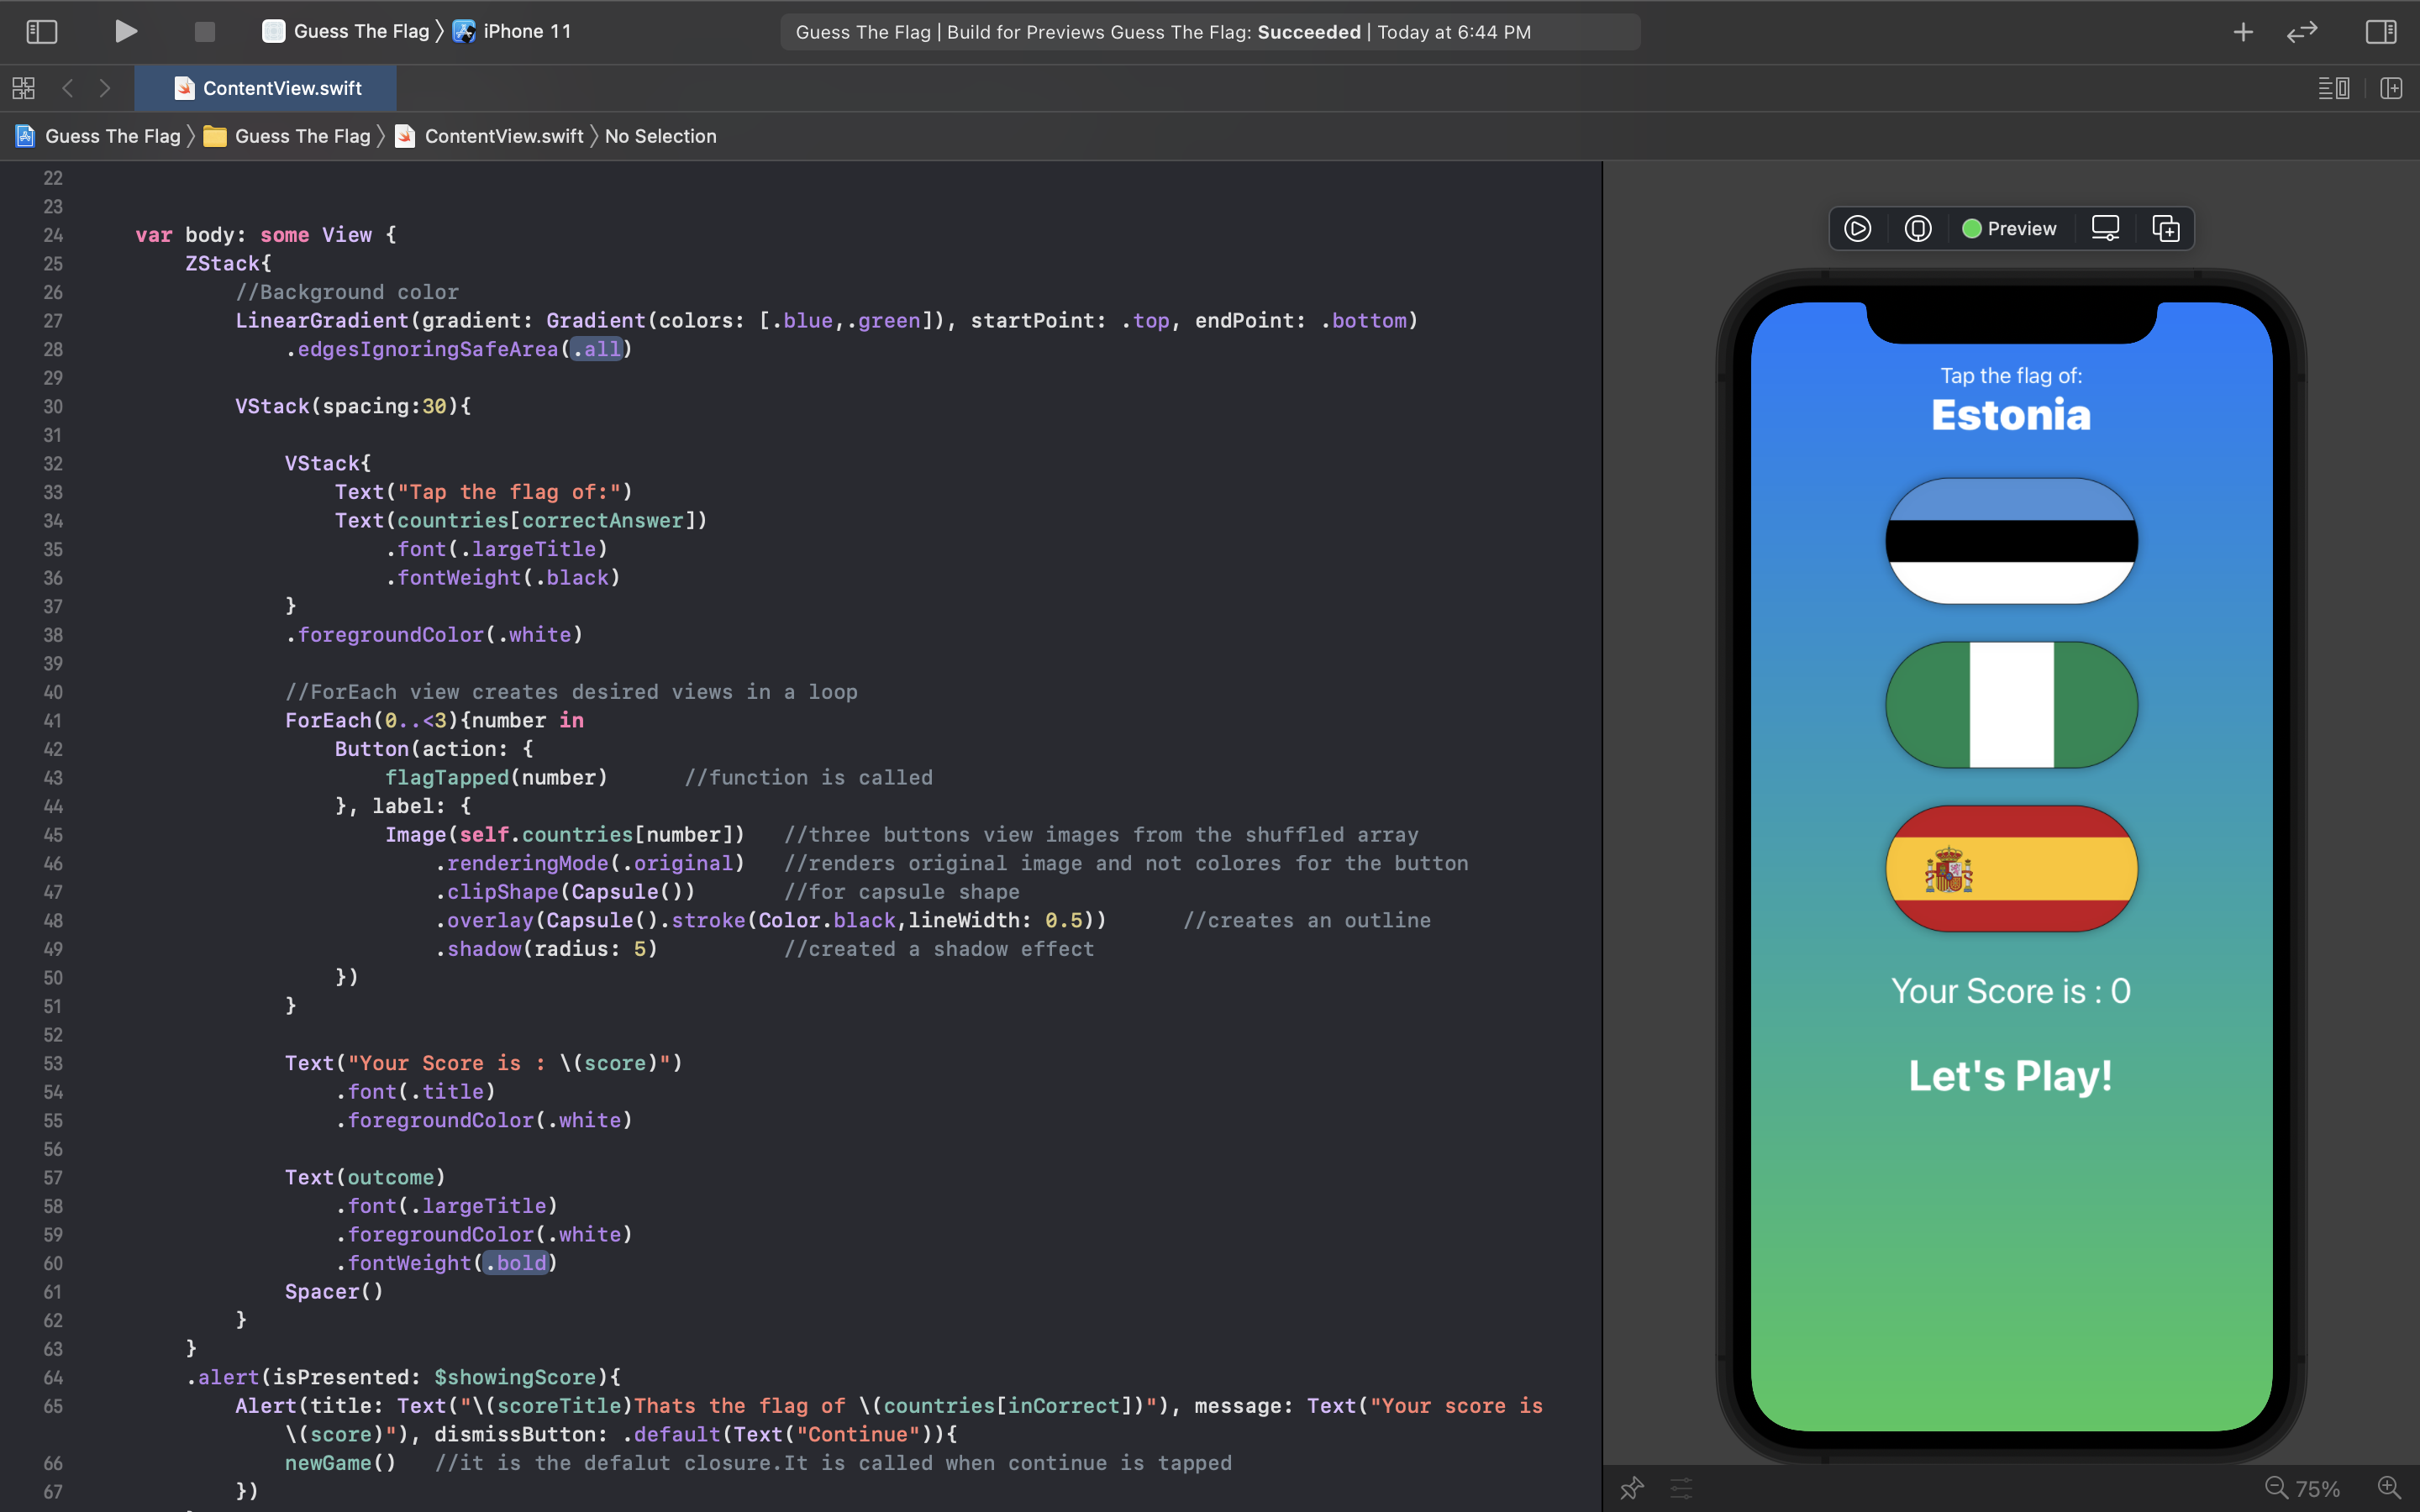This screenshot has height=1512, width=2420.
Task: Pin the preview canvas
Action: pyautogui.click(x=1632, y=1488)
